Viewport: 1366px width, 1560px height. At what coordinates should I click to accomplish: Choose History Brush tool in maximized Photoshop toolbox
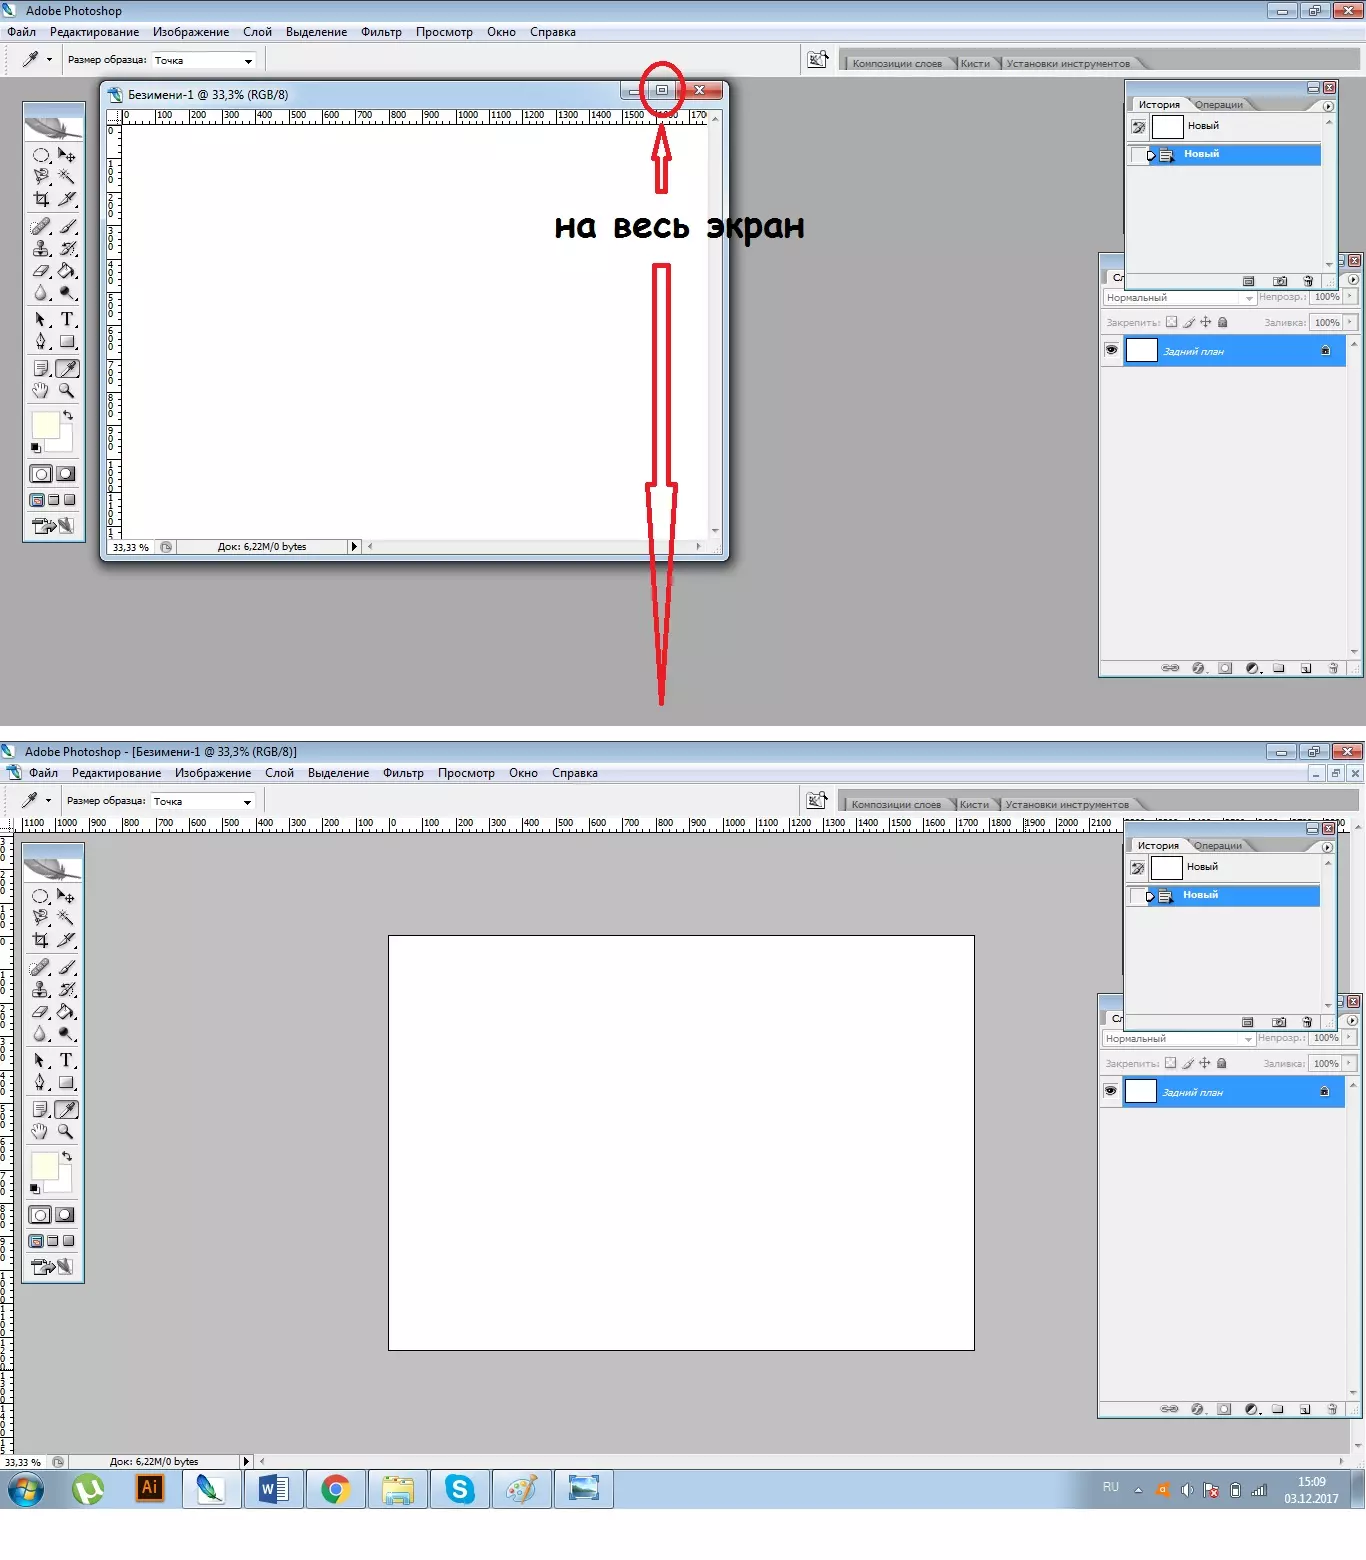pyautogui.click(x=66, y=990)
